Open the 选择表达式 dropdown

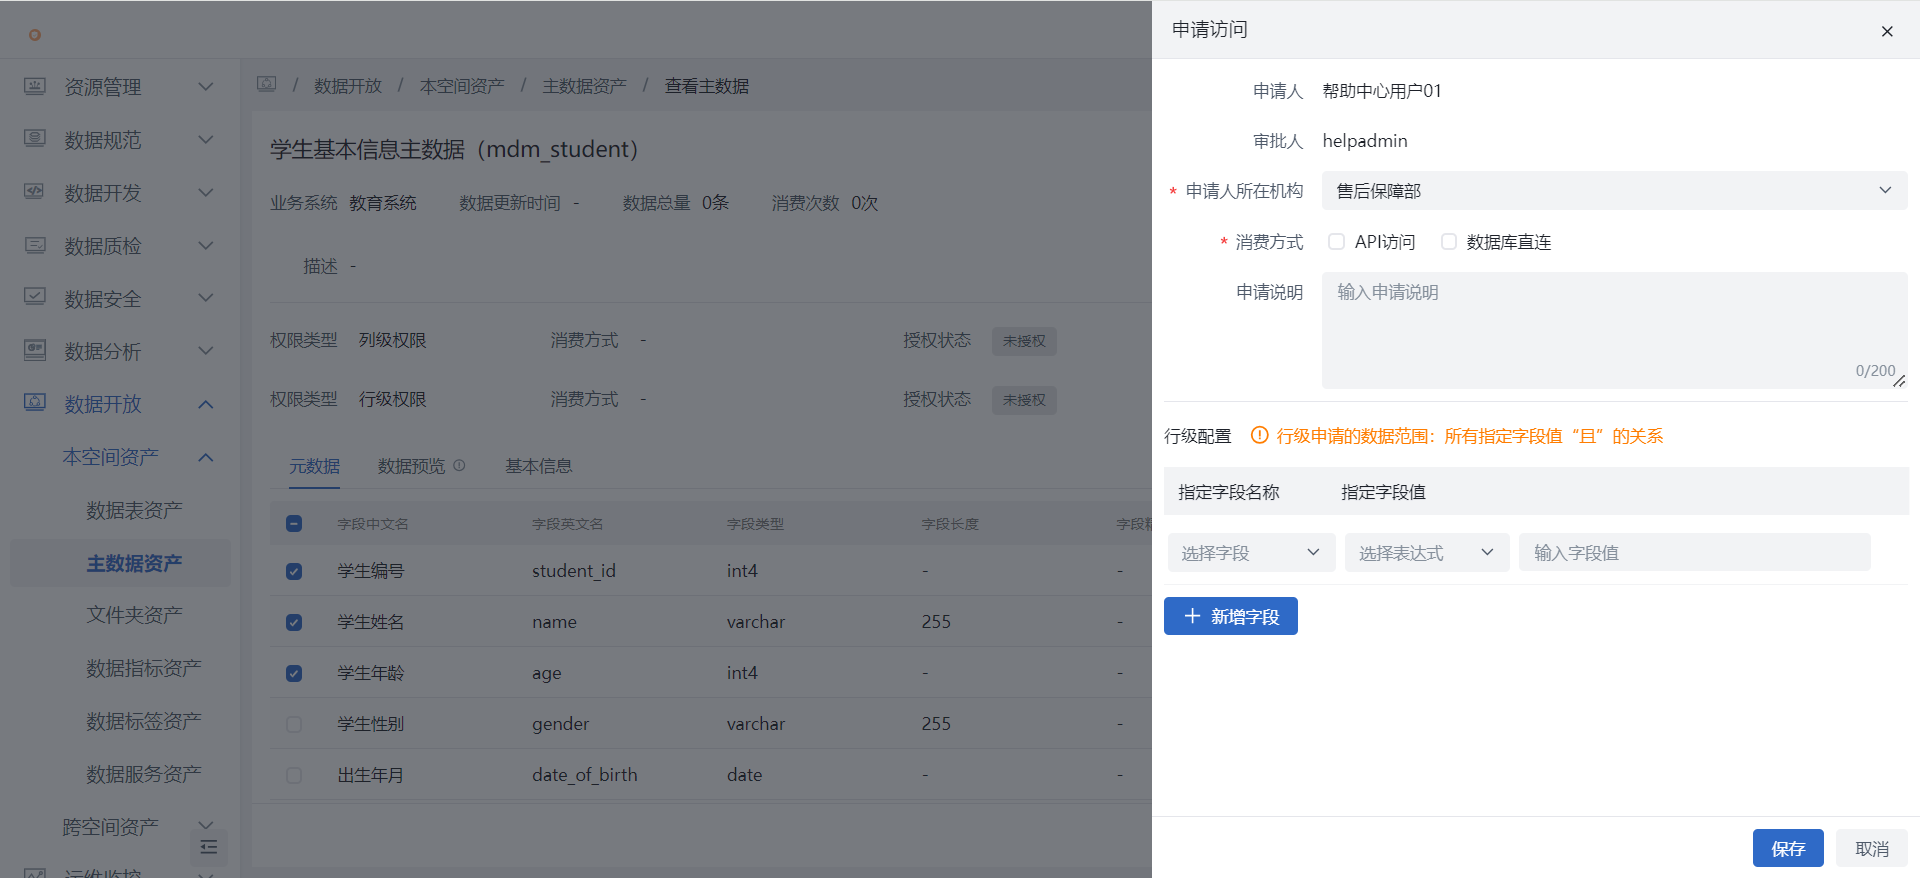tap(1427, 552)
